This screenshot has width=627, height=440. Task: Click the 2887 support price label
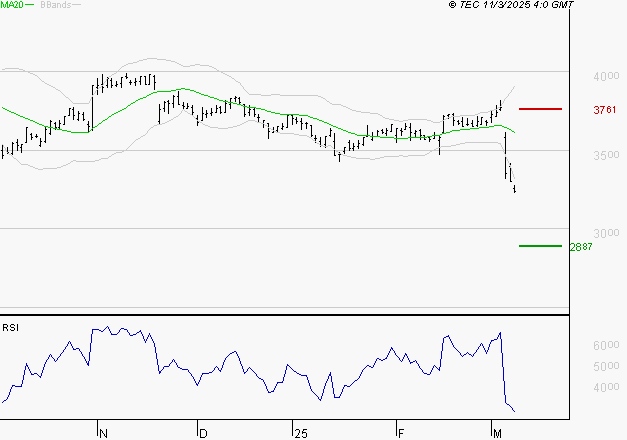tap(580, 247)
